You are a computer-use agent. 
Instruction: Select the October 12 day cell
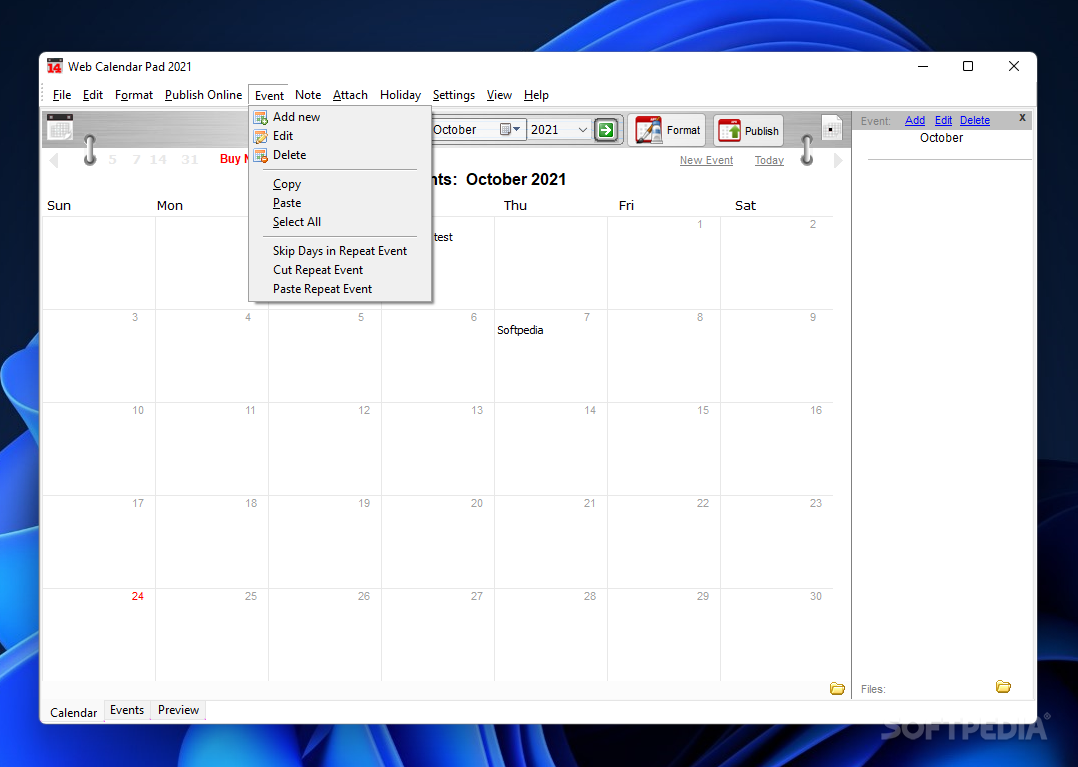tap(324, 449)
